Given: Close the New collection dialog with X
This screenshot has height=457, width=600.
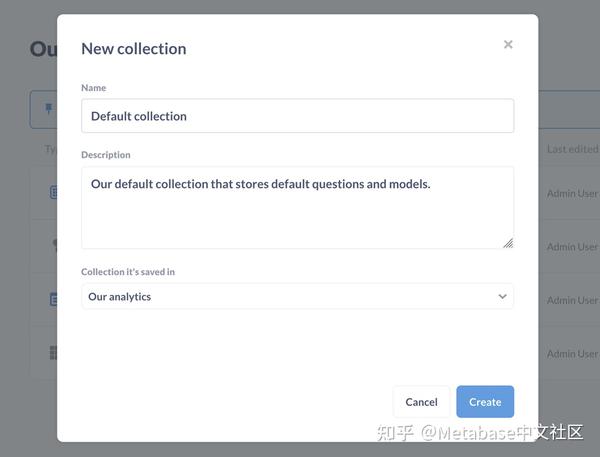Looking at the screenshot, I should click(508, 45).
